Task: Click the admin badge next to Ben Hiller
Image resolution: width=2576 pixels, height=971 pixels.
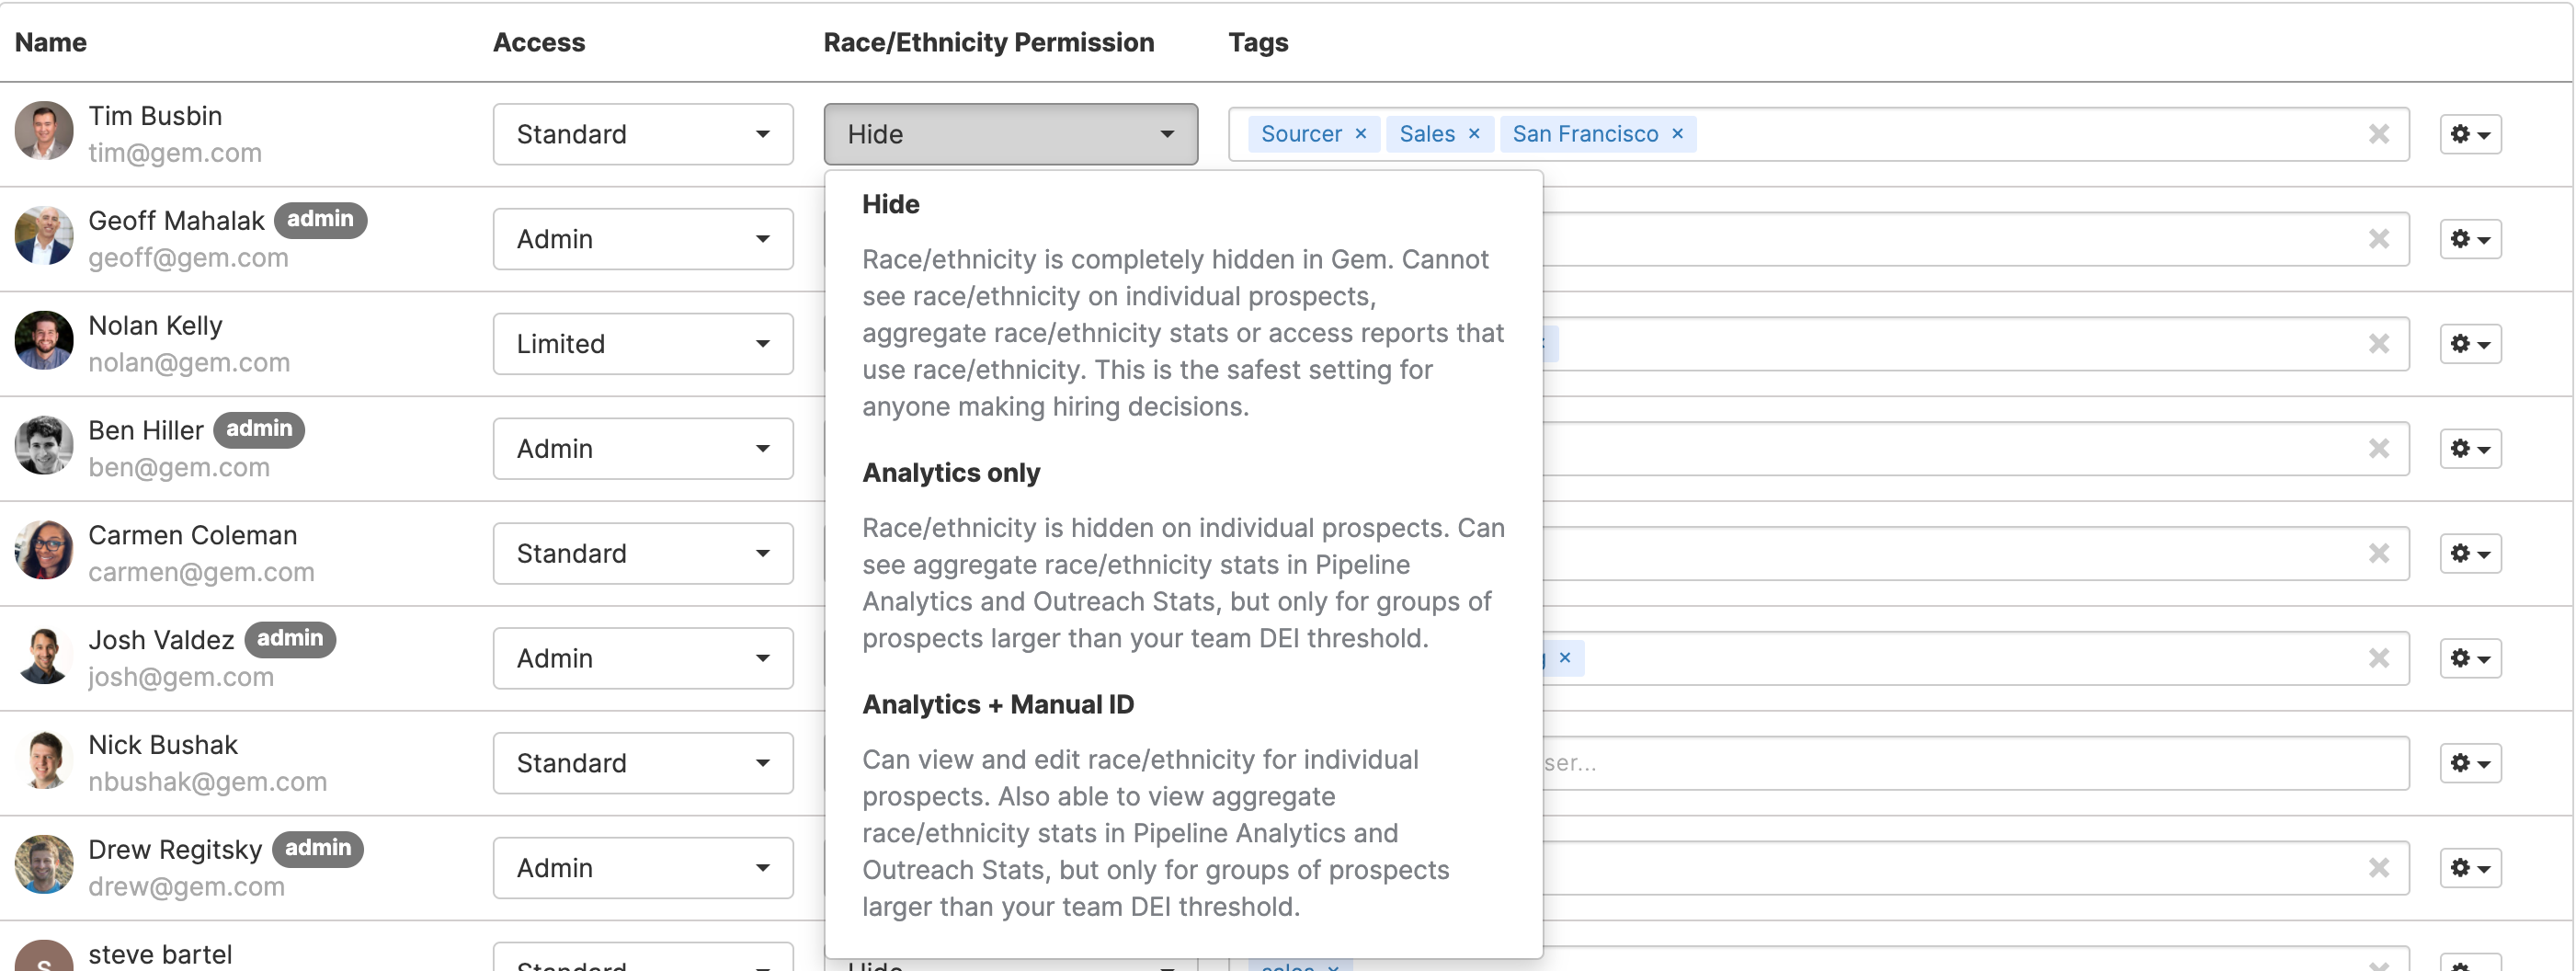Action: tap(259, 429)
